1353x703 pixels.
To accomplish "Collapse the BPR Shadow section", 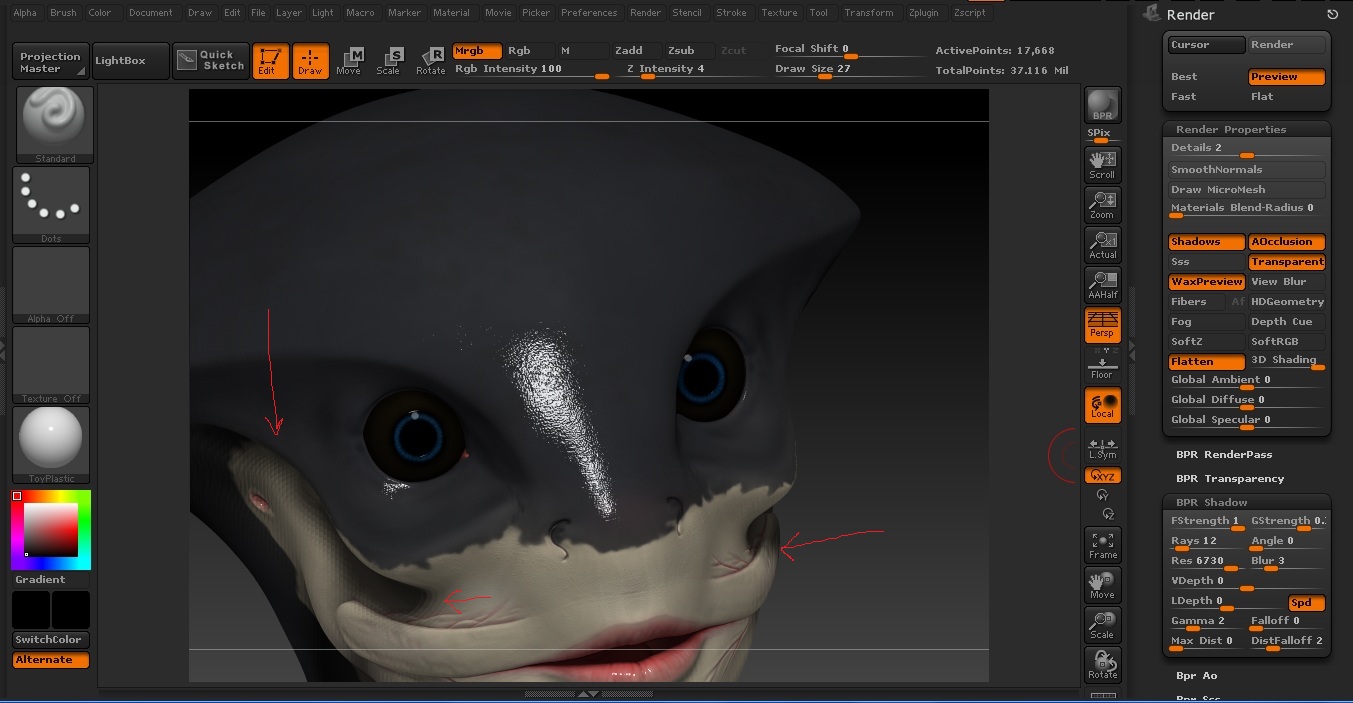I will 1211,502.
